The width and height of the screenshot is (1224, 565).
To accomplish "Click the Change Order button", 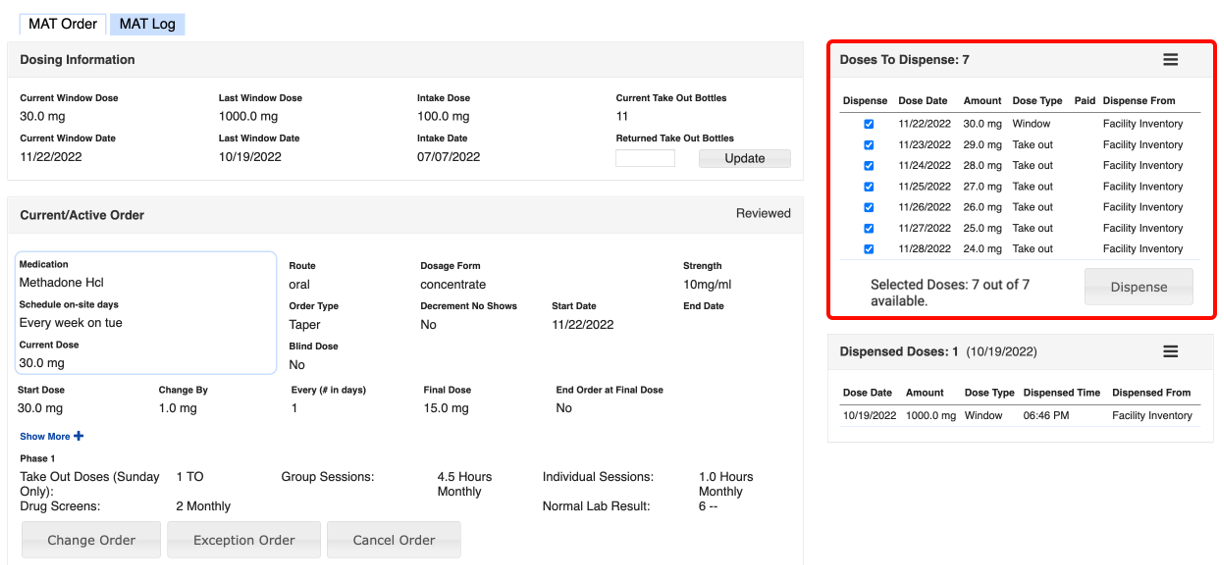I will coord(91,540).
